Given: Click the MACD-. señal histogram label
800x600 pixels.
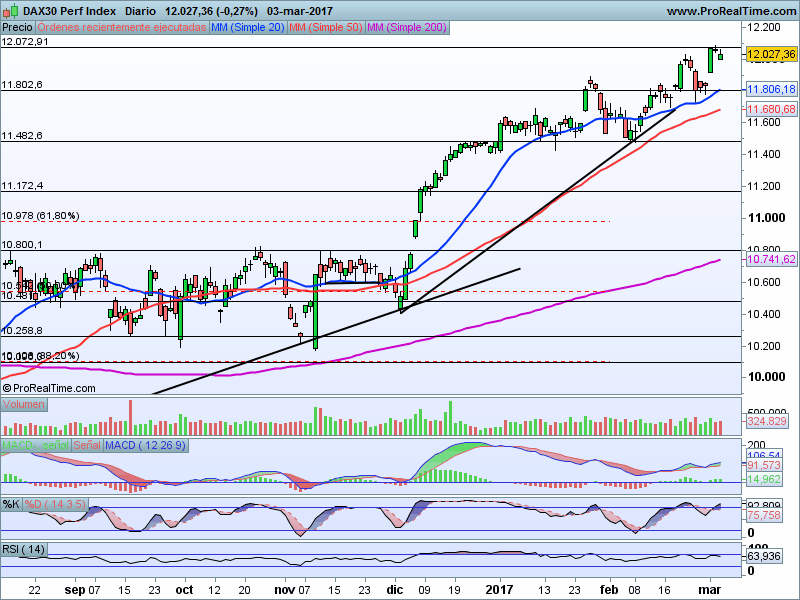Looking at the screenshot, I should click(35, 445).
